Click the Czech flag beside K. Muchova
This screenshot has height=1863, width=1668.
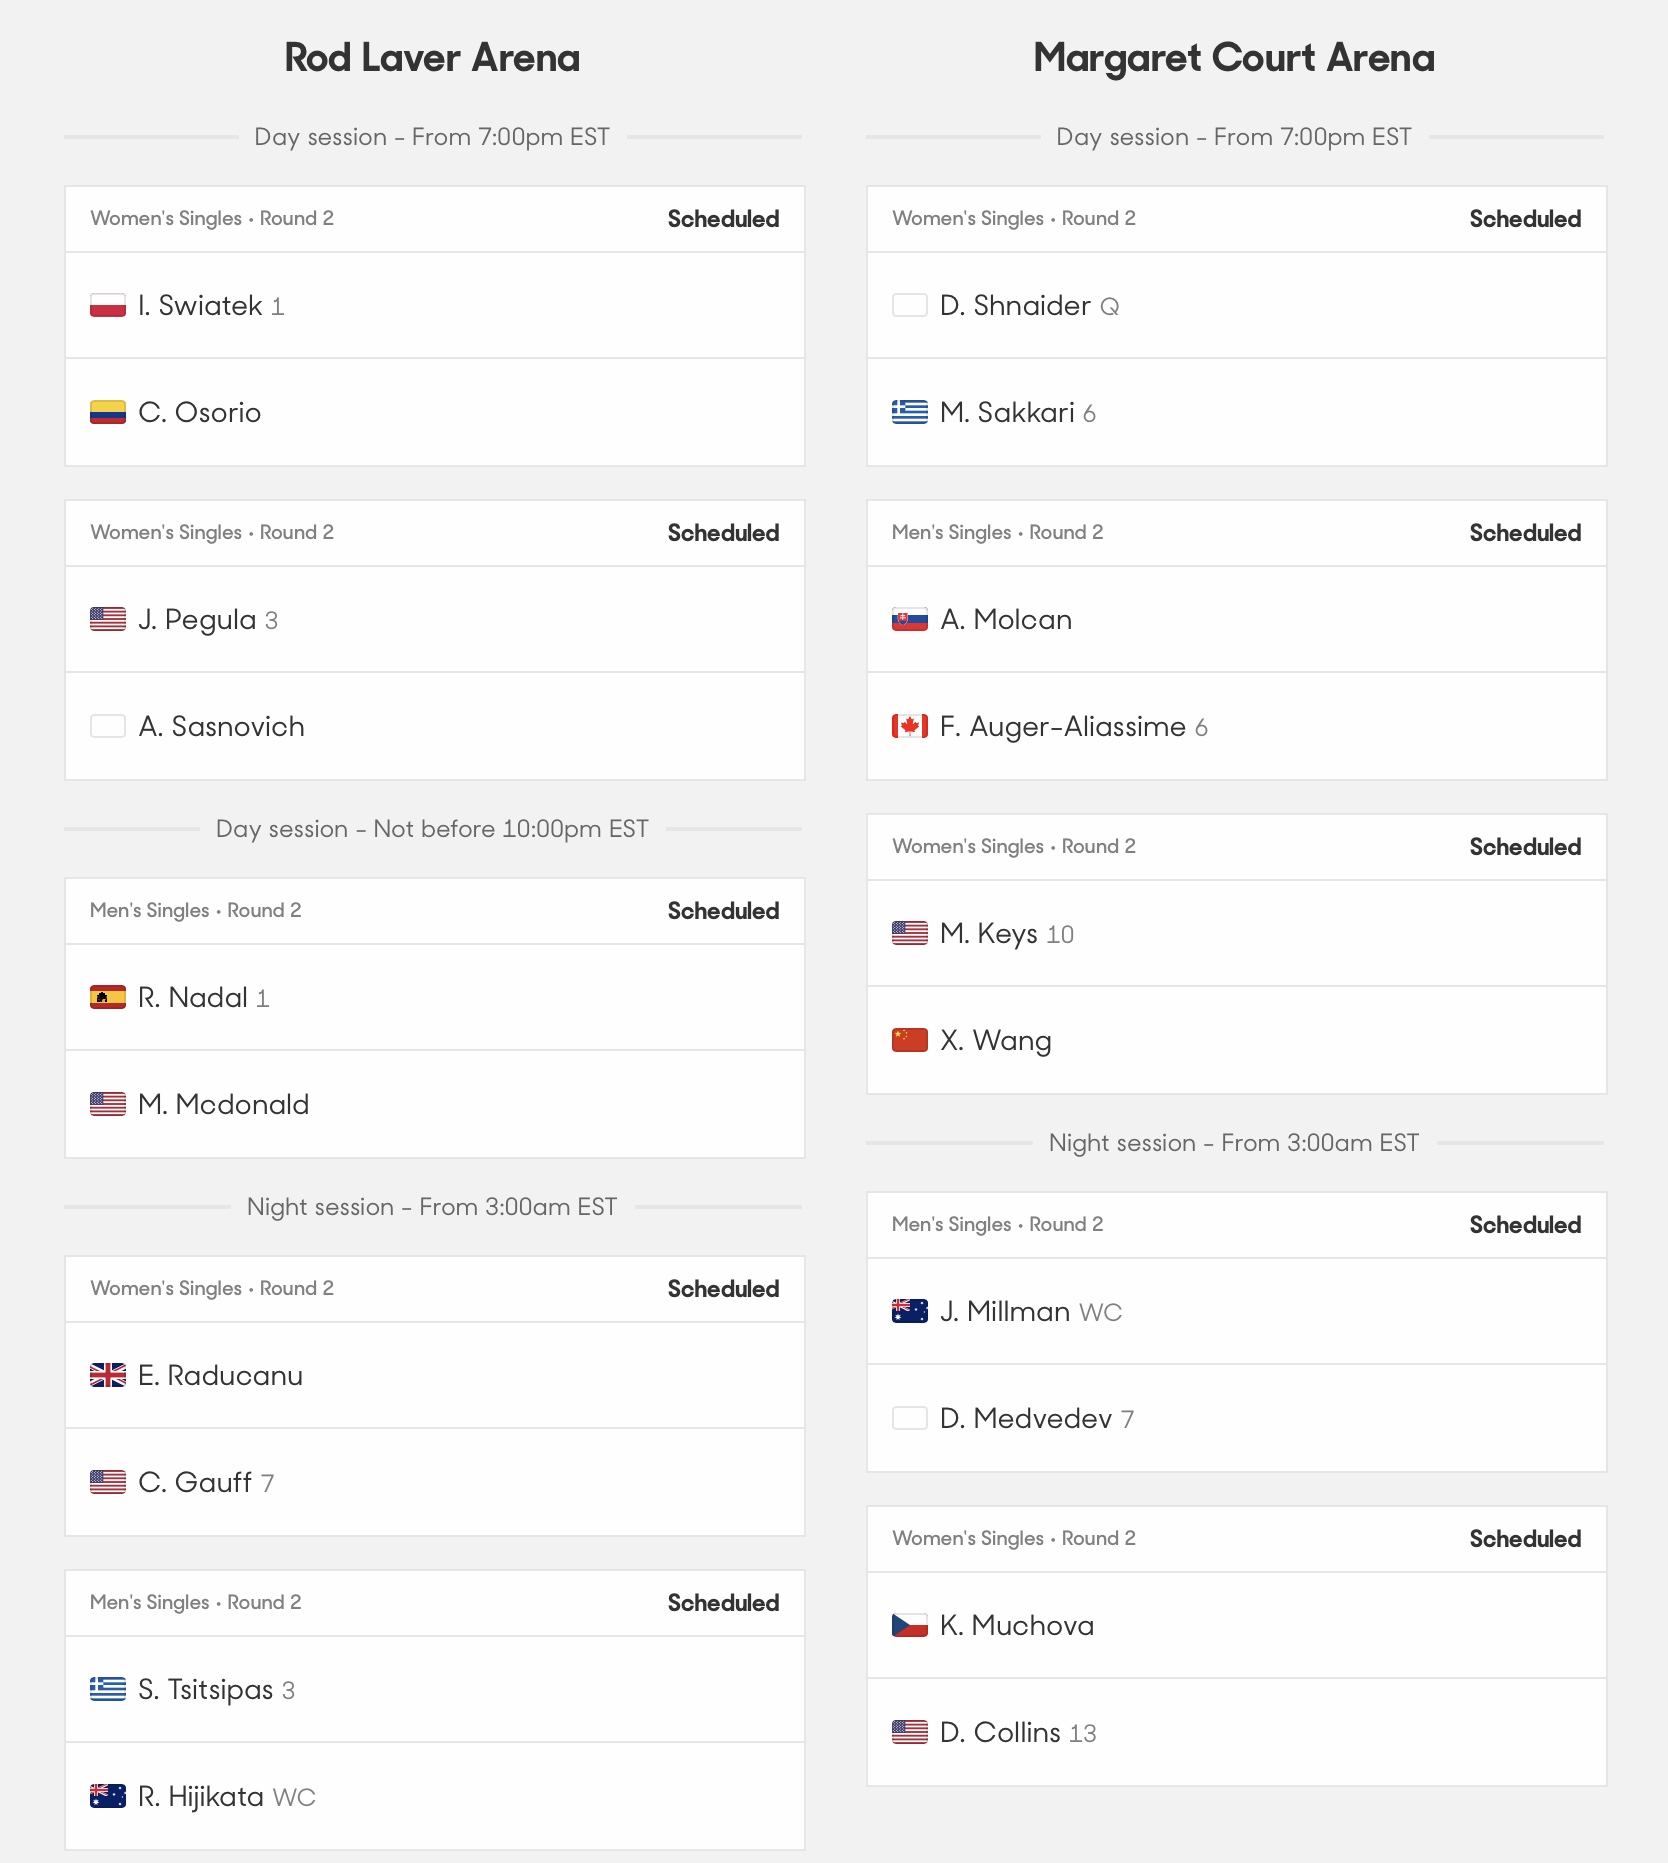[910, 1625]
